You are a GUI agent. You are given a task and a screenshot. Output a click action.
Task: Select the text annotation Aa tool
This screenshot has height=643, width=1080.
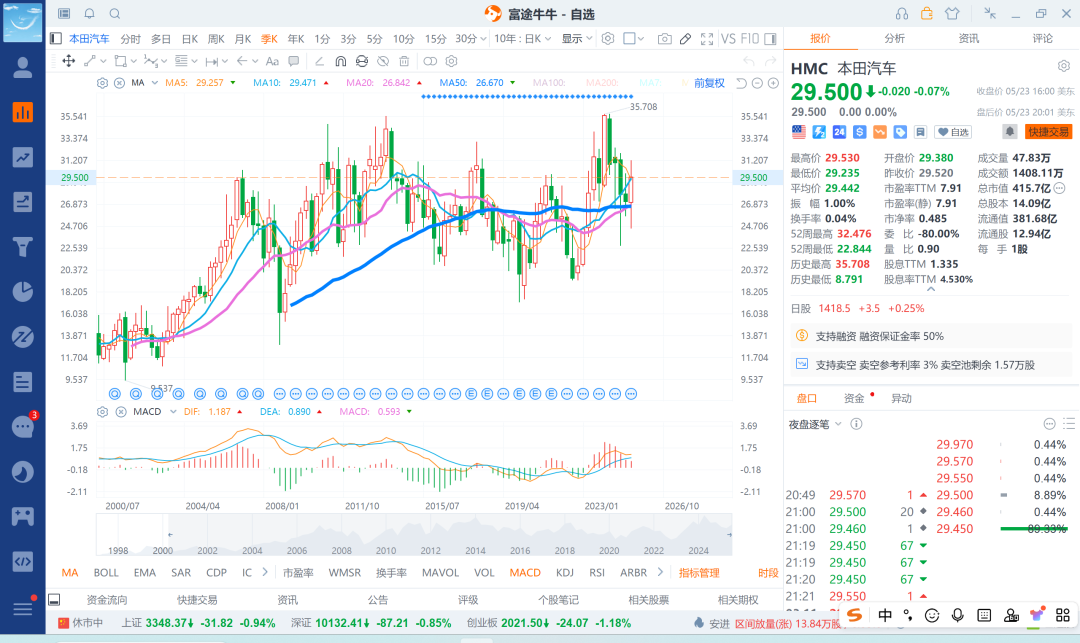point(272,61)
